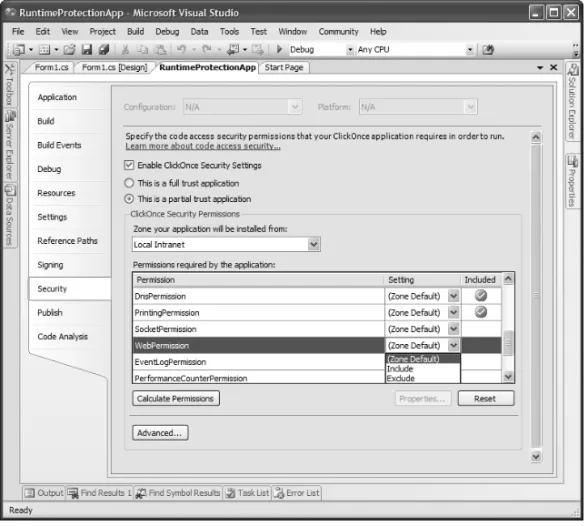Click the Undo toolbar icon
The height and width of the screenshot is (526, 588).
pyautogui.click(x=182, y=49)
